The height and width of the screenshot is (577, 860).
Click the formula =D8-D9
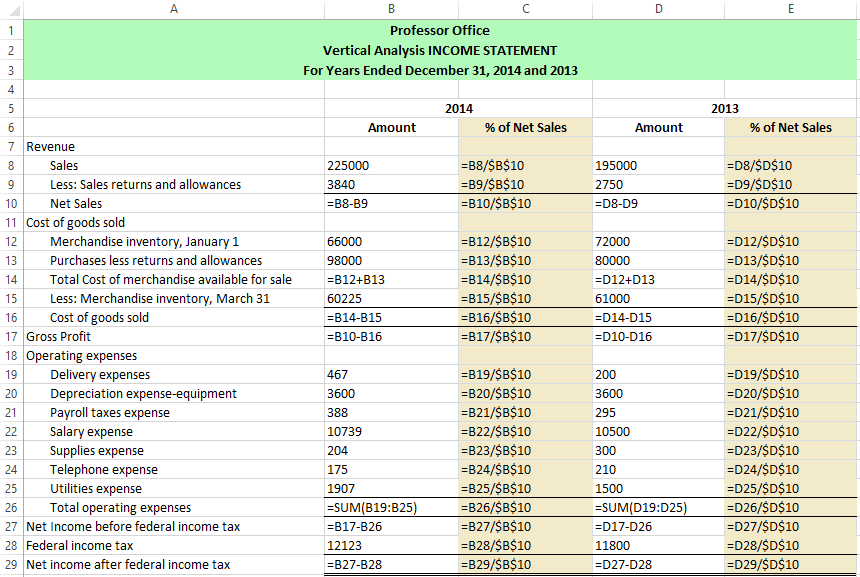pyautogui.click(x=658, y=203)
